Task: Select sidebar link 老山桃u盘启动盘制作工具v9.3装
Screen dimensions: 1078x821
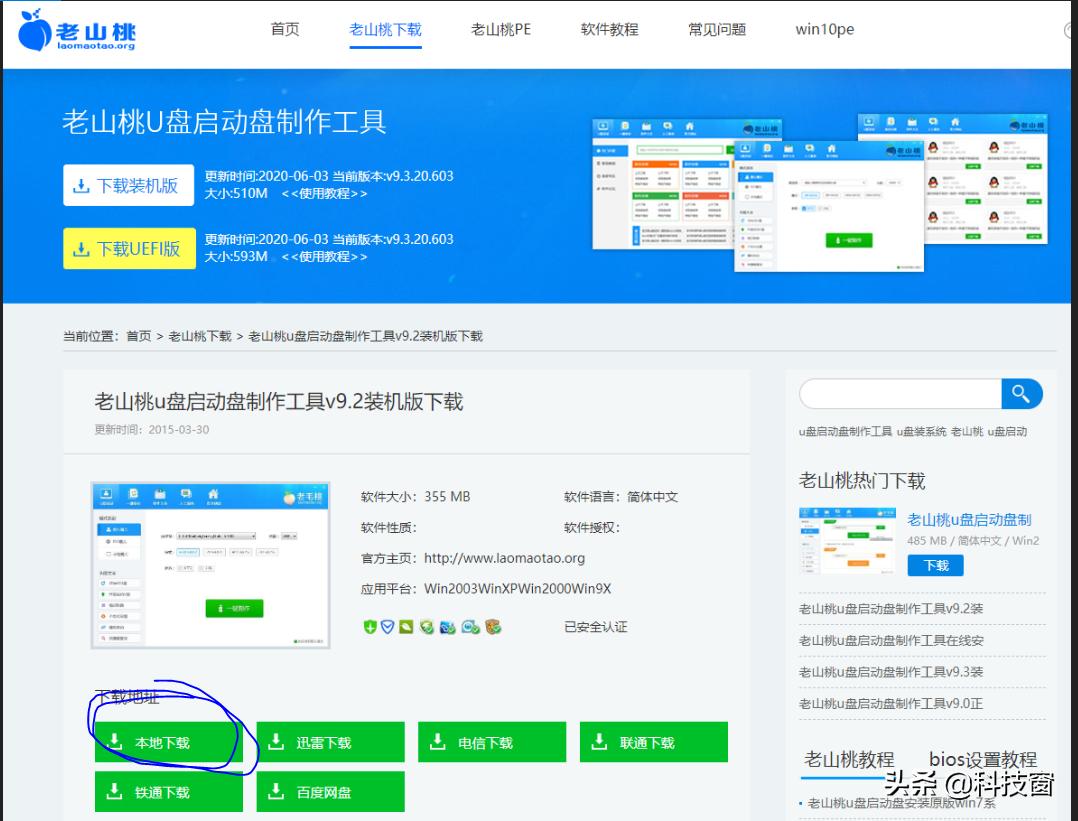Action: [892, 671]
